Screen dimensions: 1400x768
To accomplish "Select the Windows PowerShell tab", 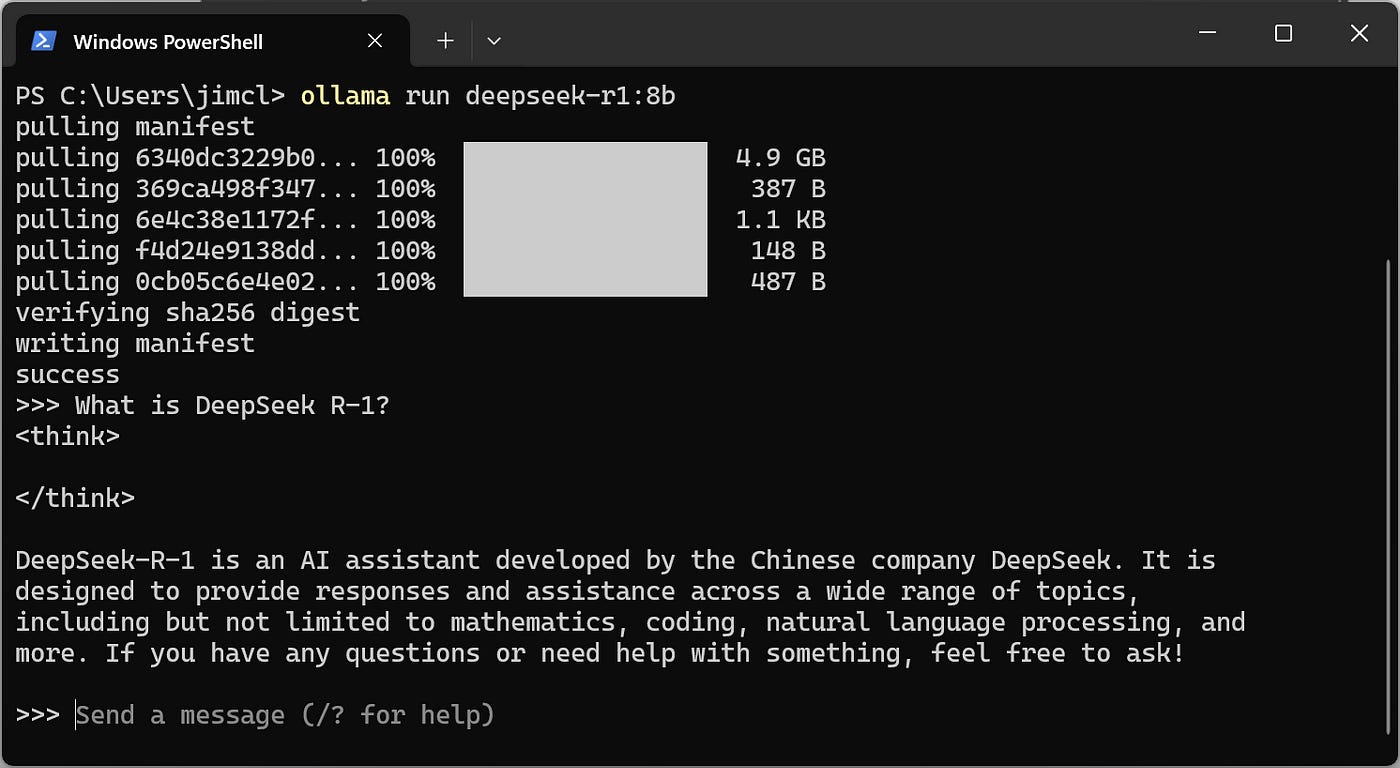I will (x=167, y=41).
